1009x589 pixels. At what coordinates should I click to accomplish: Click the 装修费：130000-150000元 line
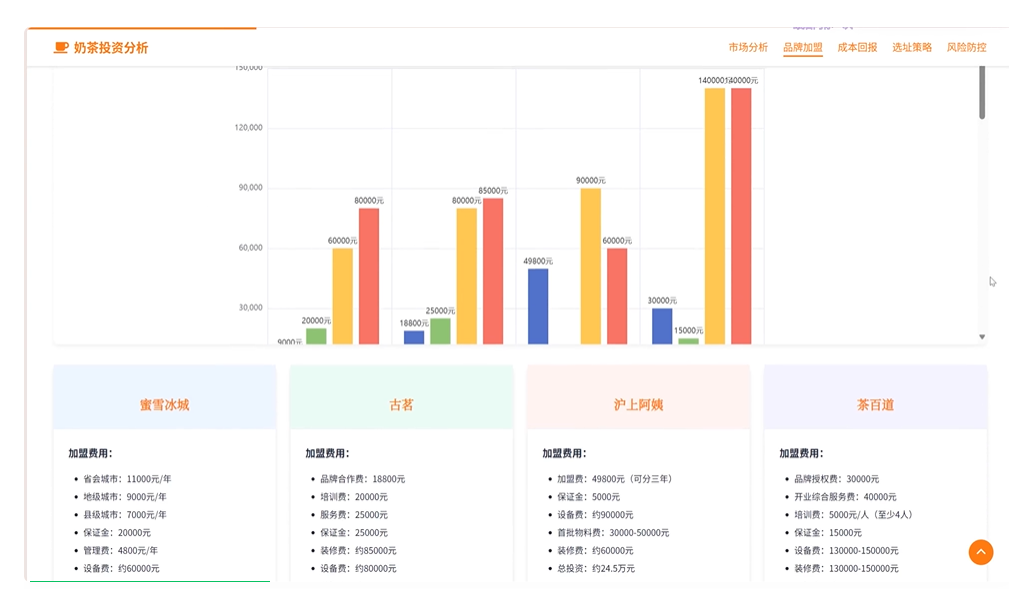point(846,569)
